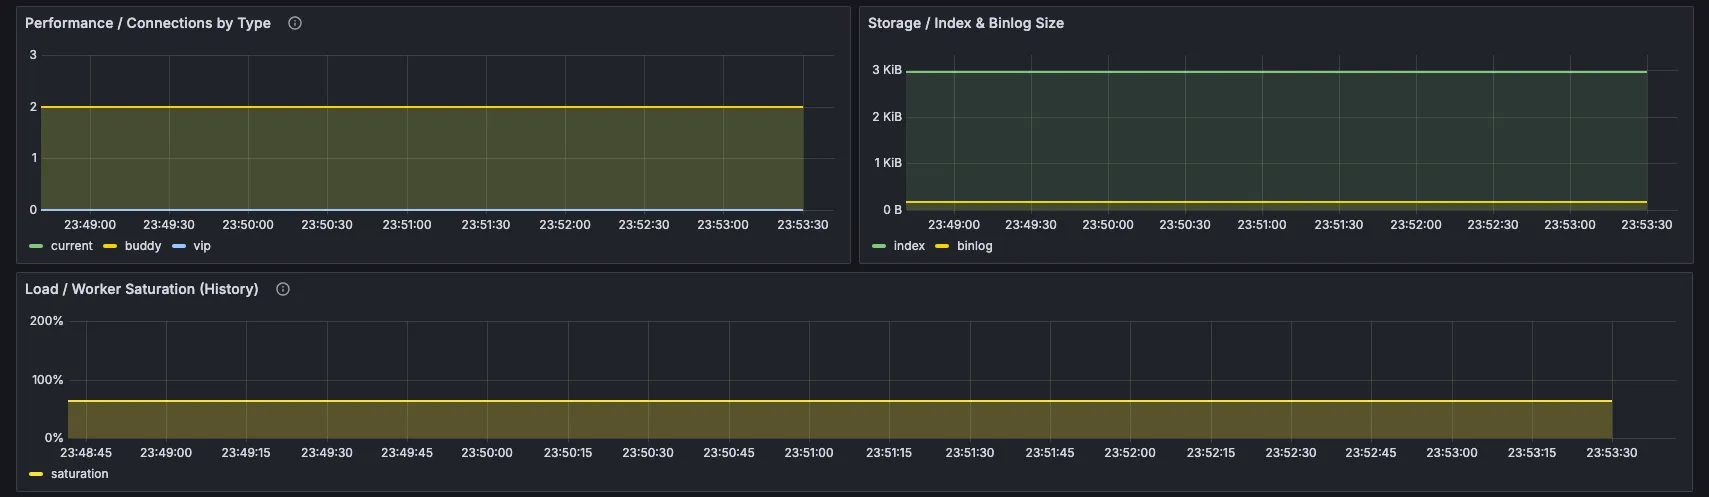Click the blue color swatch for 'vip'

(x=179, y=246)
